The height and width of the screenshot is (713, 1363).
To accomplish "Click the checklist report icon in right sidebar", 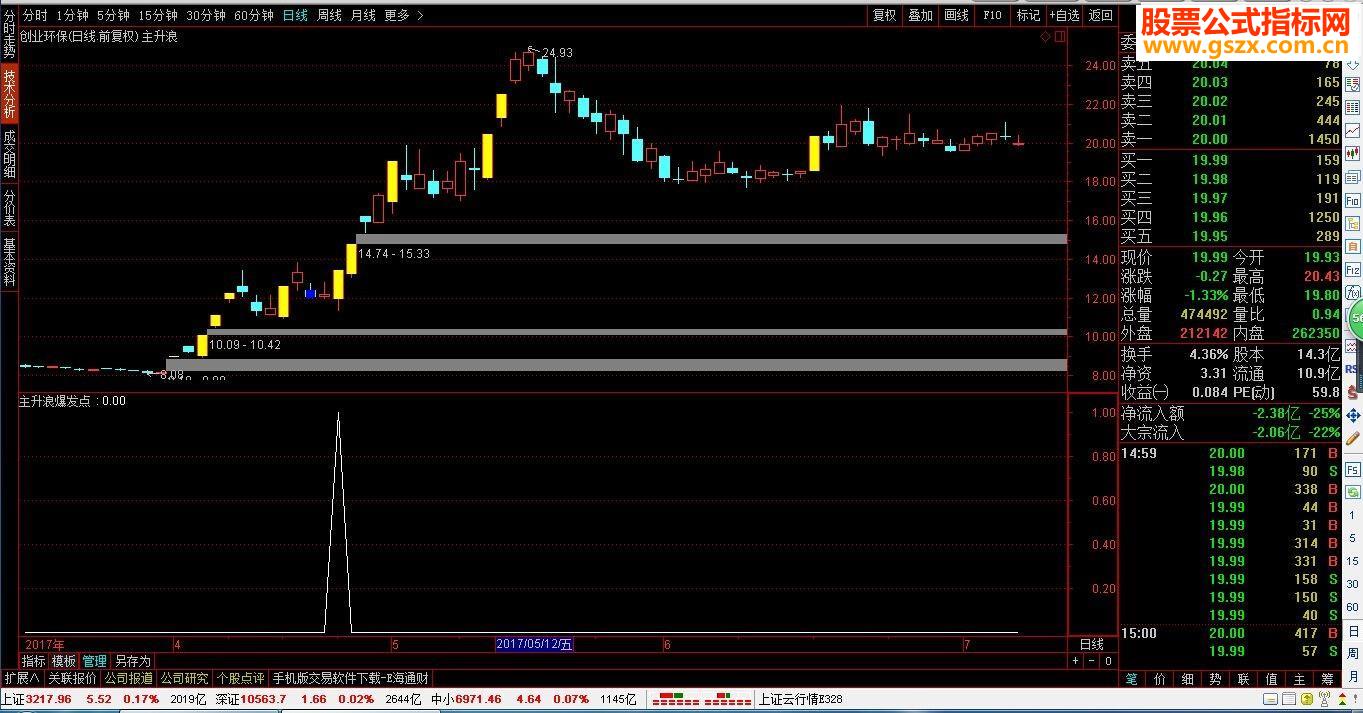I will 1352,84.
